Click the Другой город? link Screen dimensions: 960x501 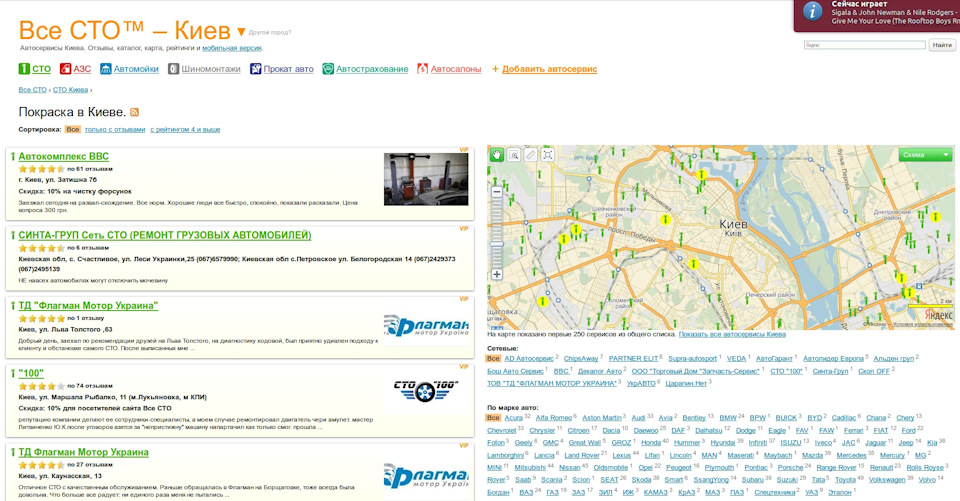tap(269, 32)
